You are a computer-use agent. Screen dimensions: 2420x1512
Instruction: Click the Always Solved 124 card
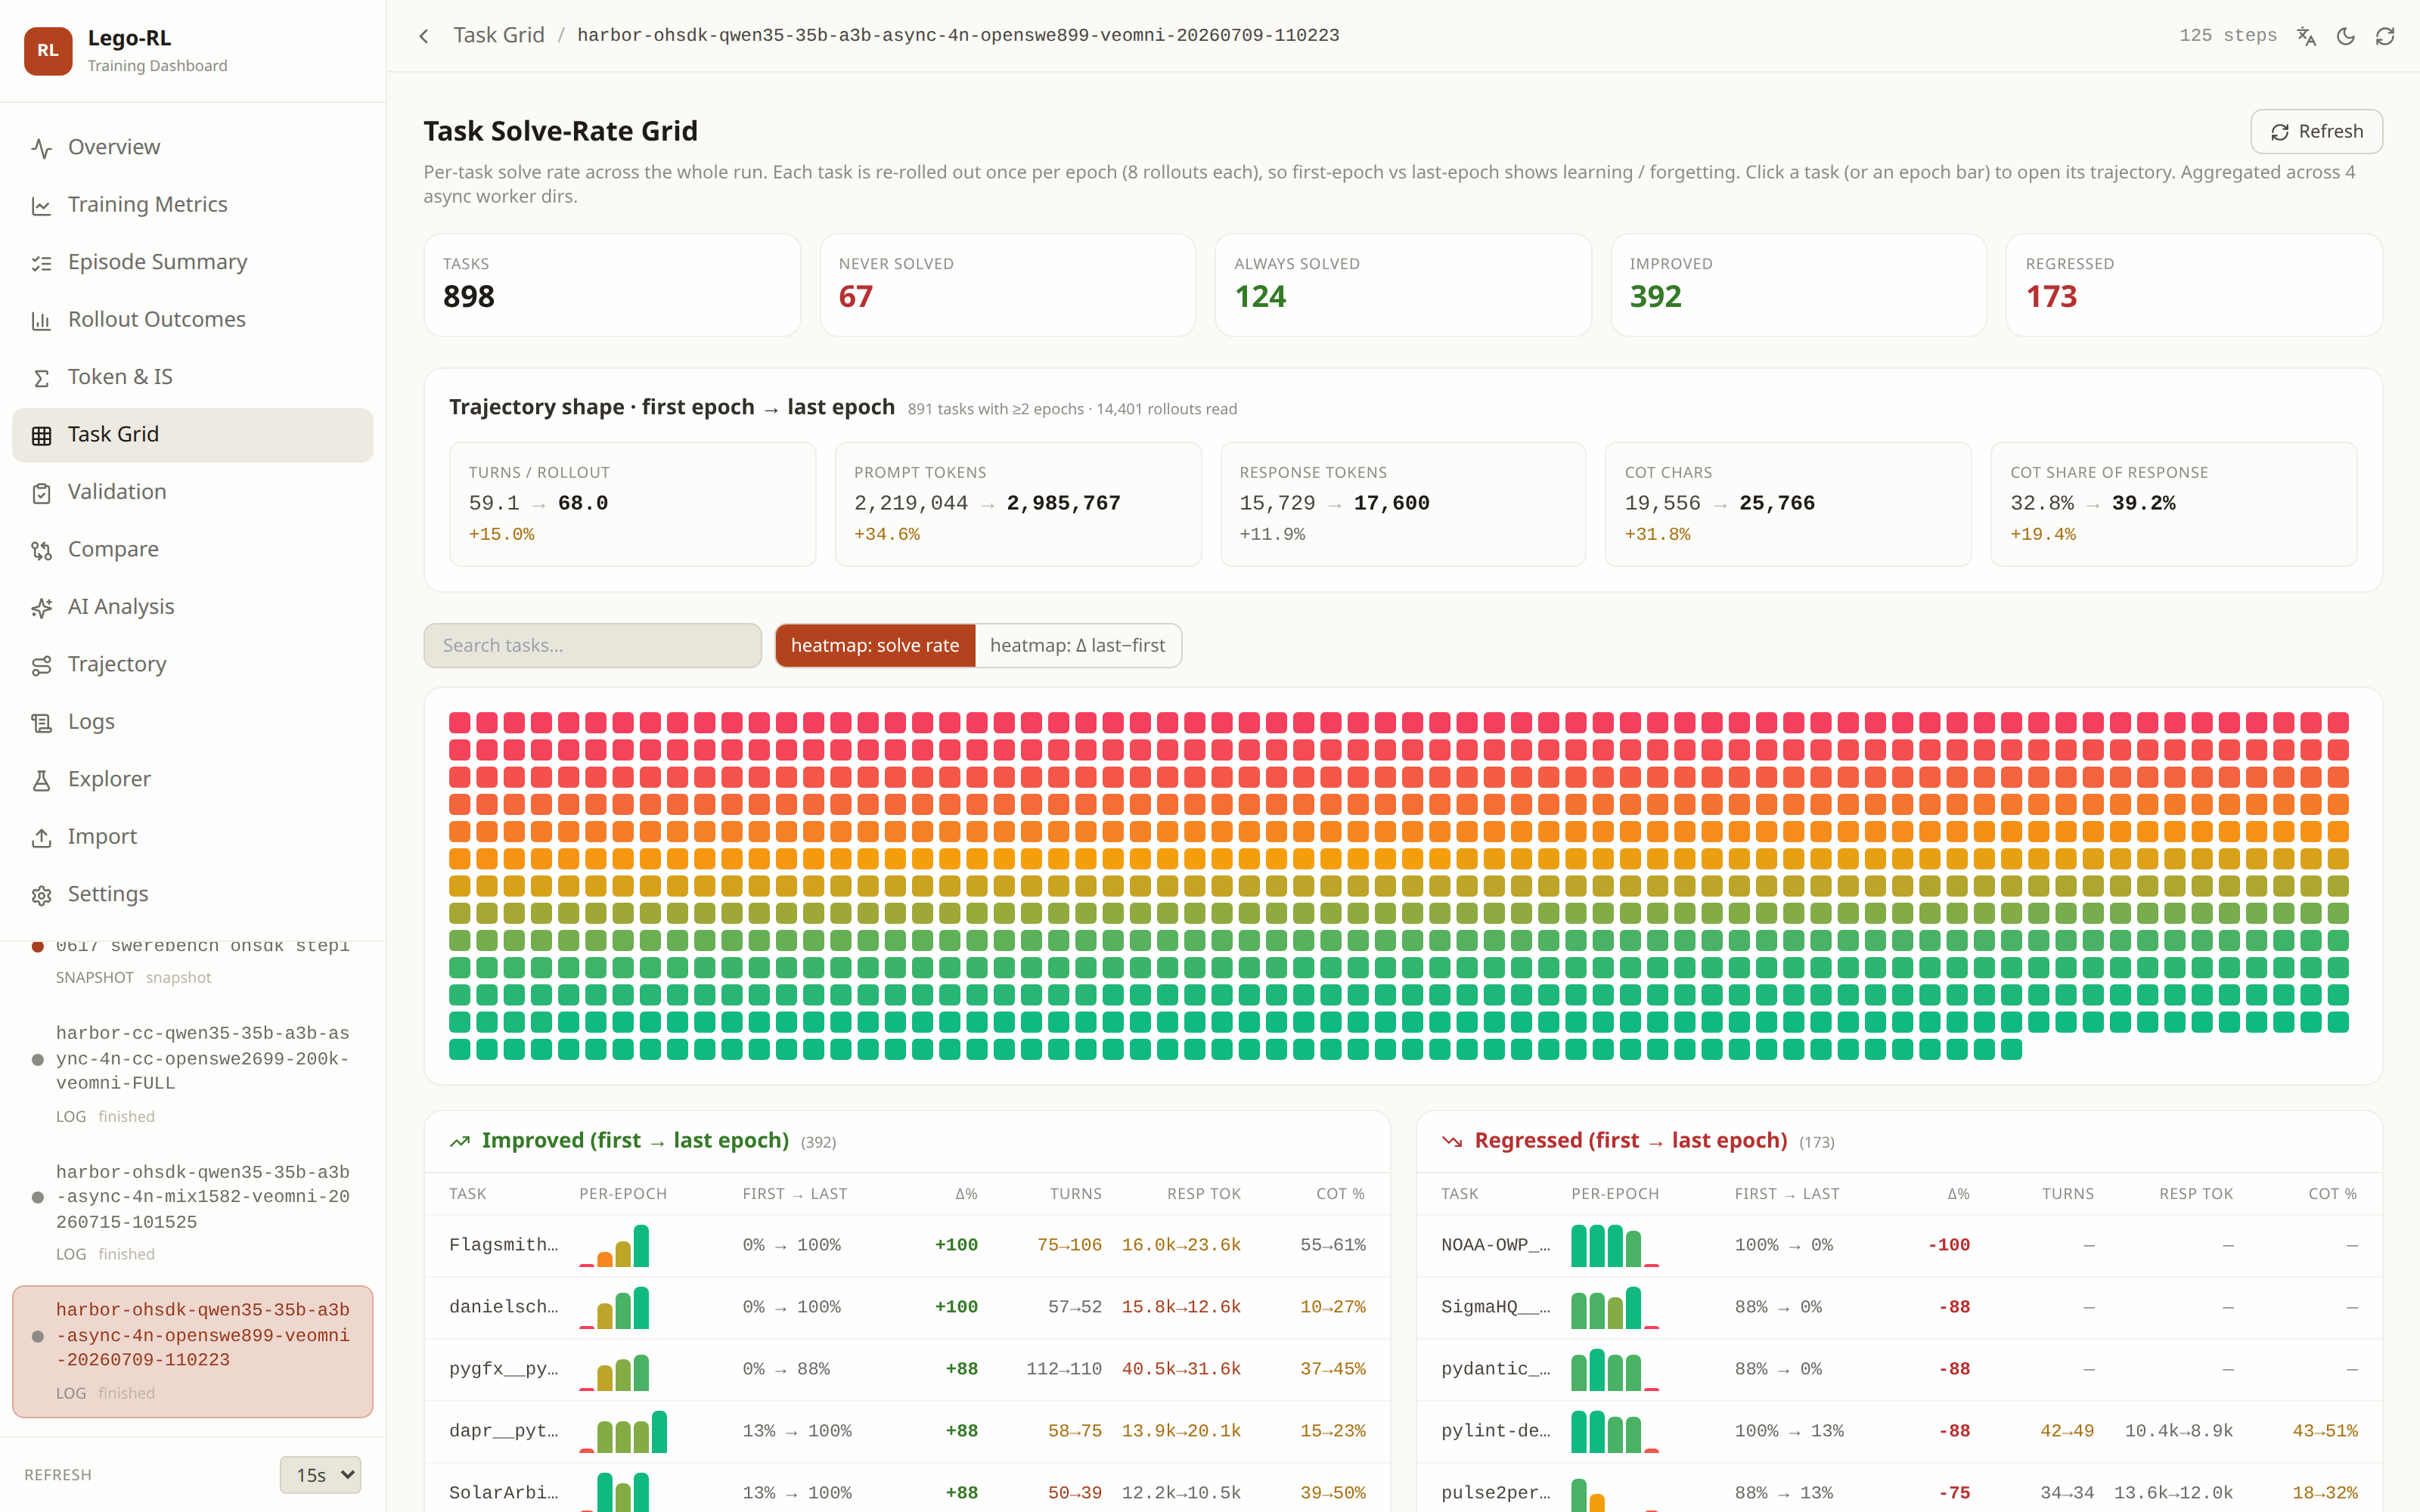[x=1402, y=285]
